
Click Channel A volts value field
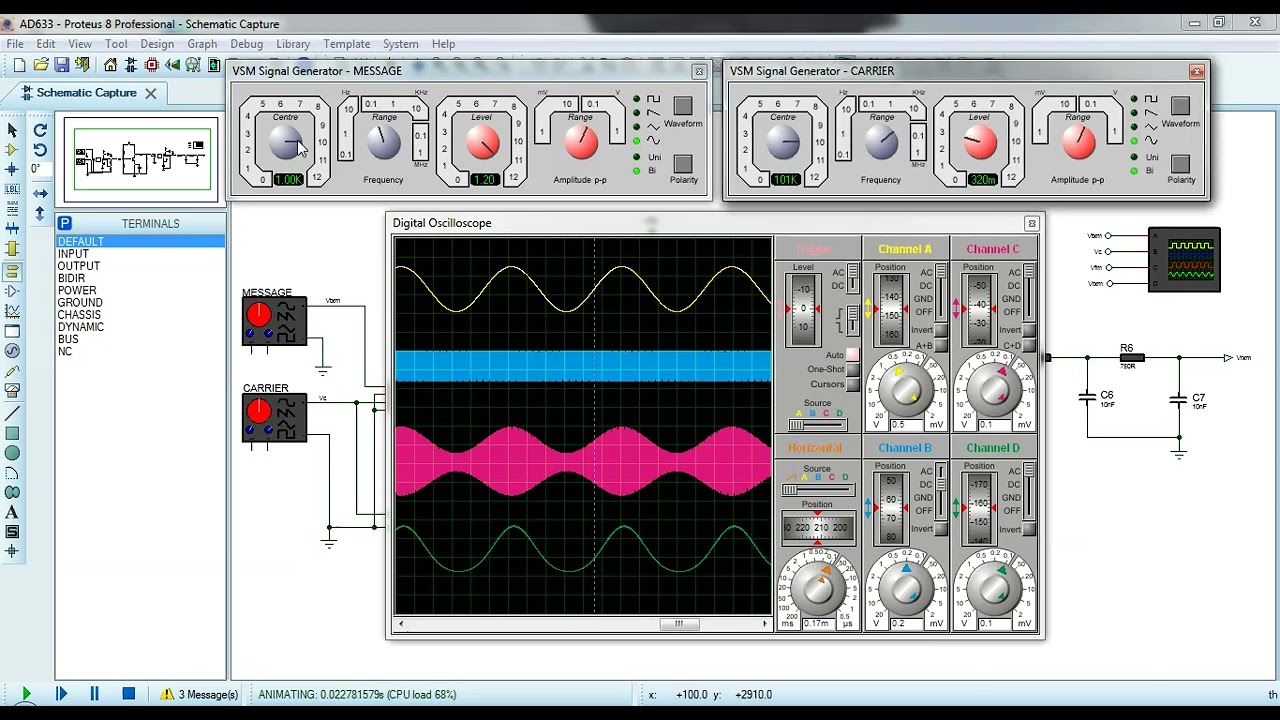point(905,425)
